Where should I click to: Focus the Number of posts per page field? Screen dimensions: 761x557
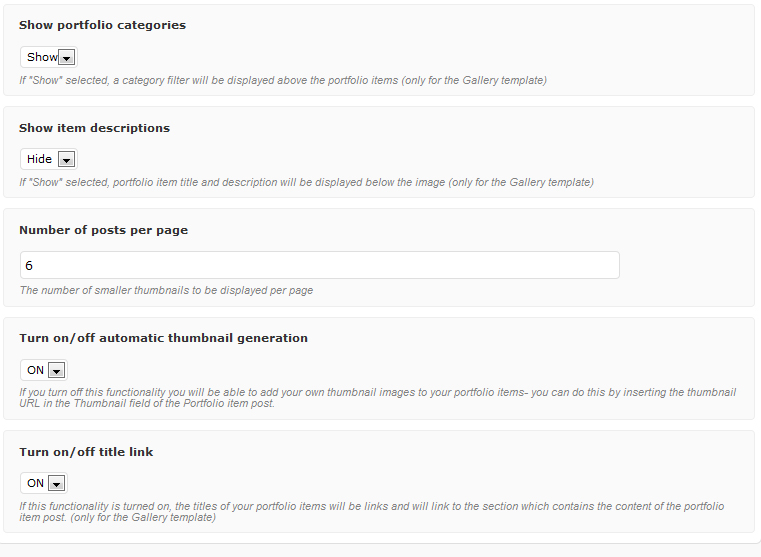click(x=319, y=265)
